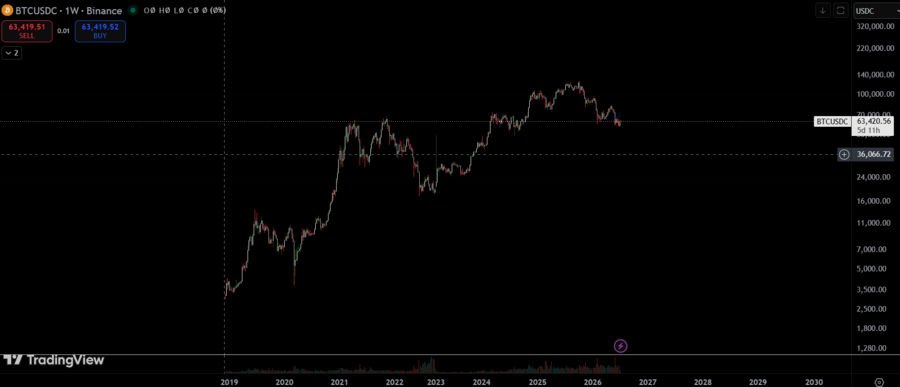Click the 63,420.56 current price label
Viewport: 900px width, 387px height.
coord(874,121)
